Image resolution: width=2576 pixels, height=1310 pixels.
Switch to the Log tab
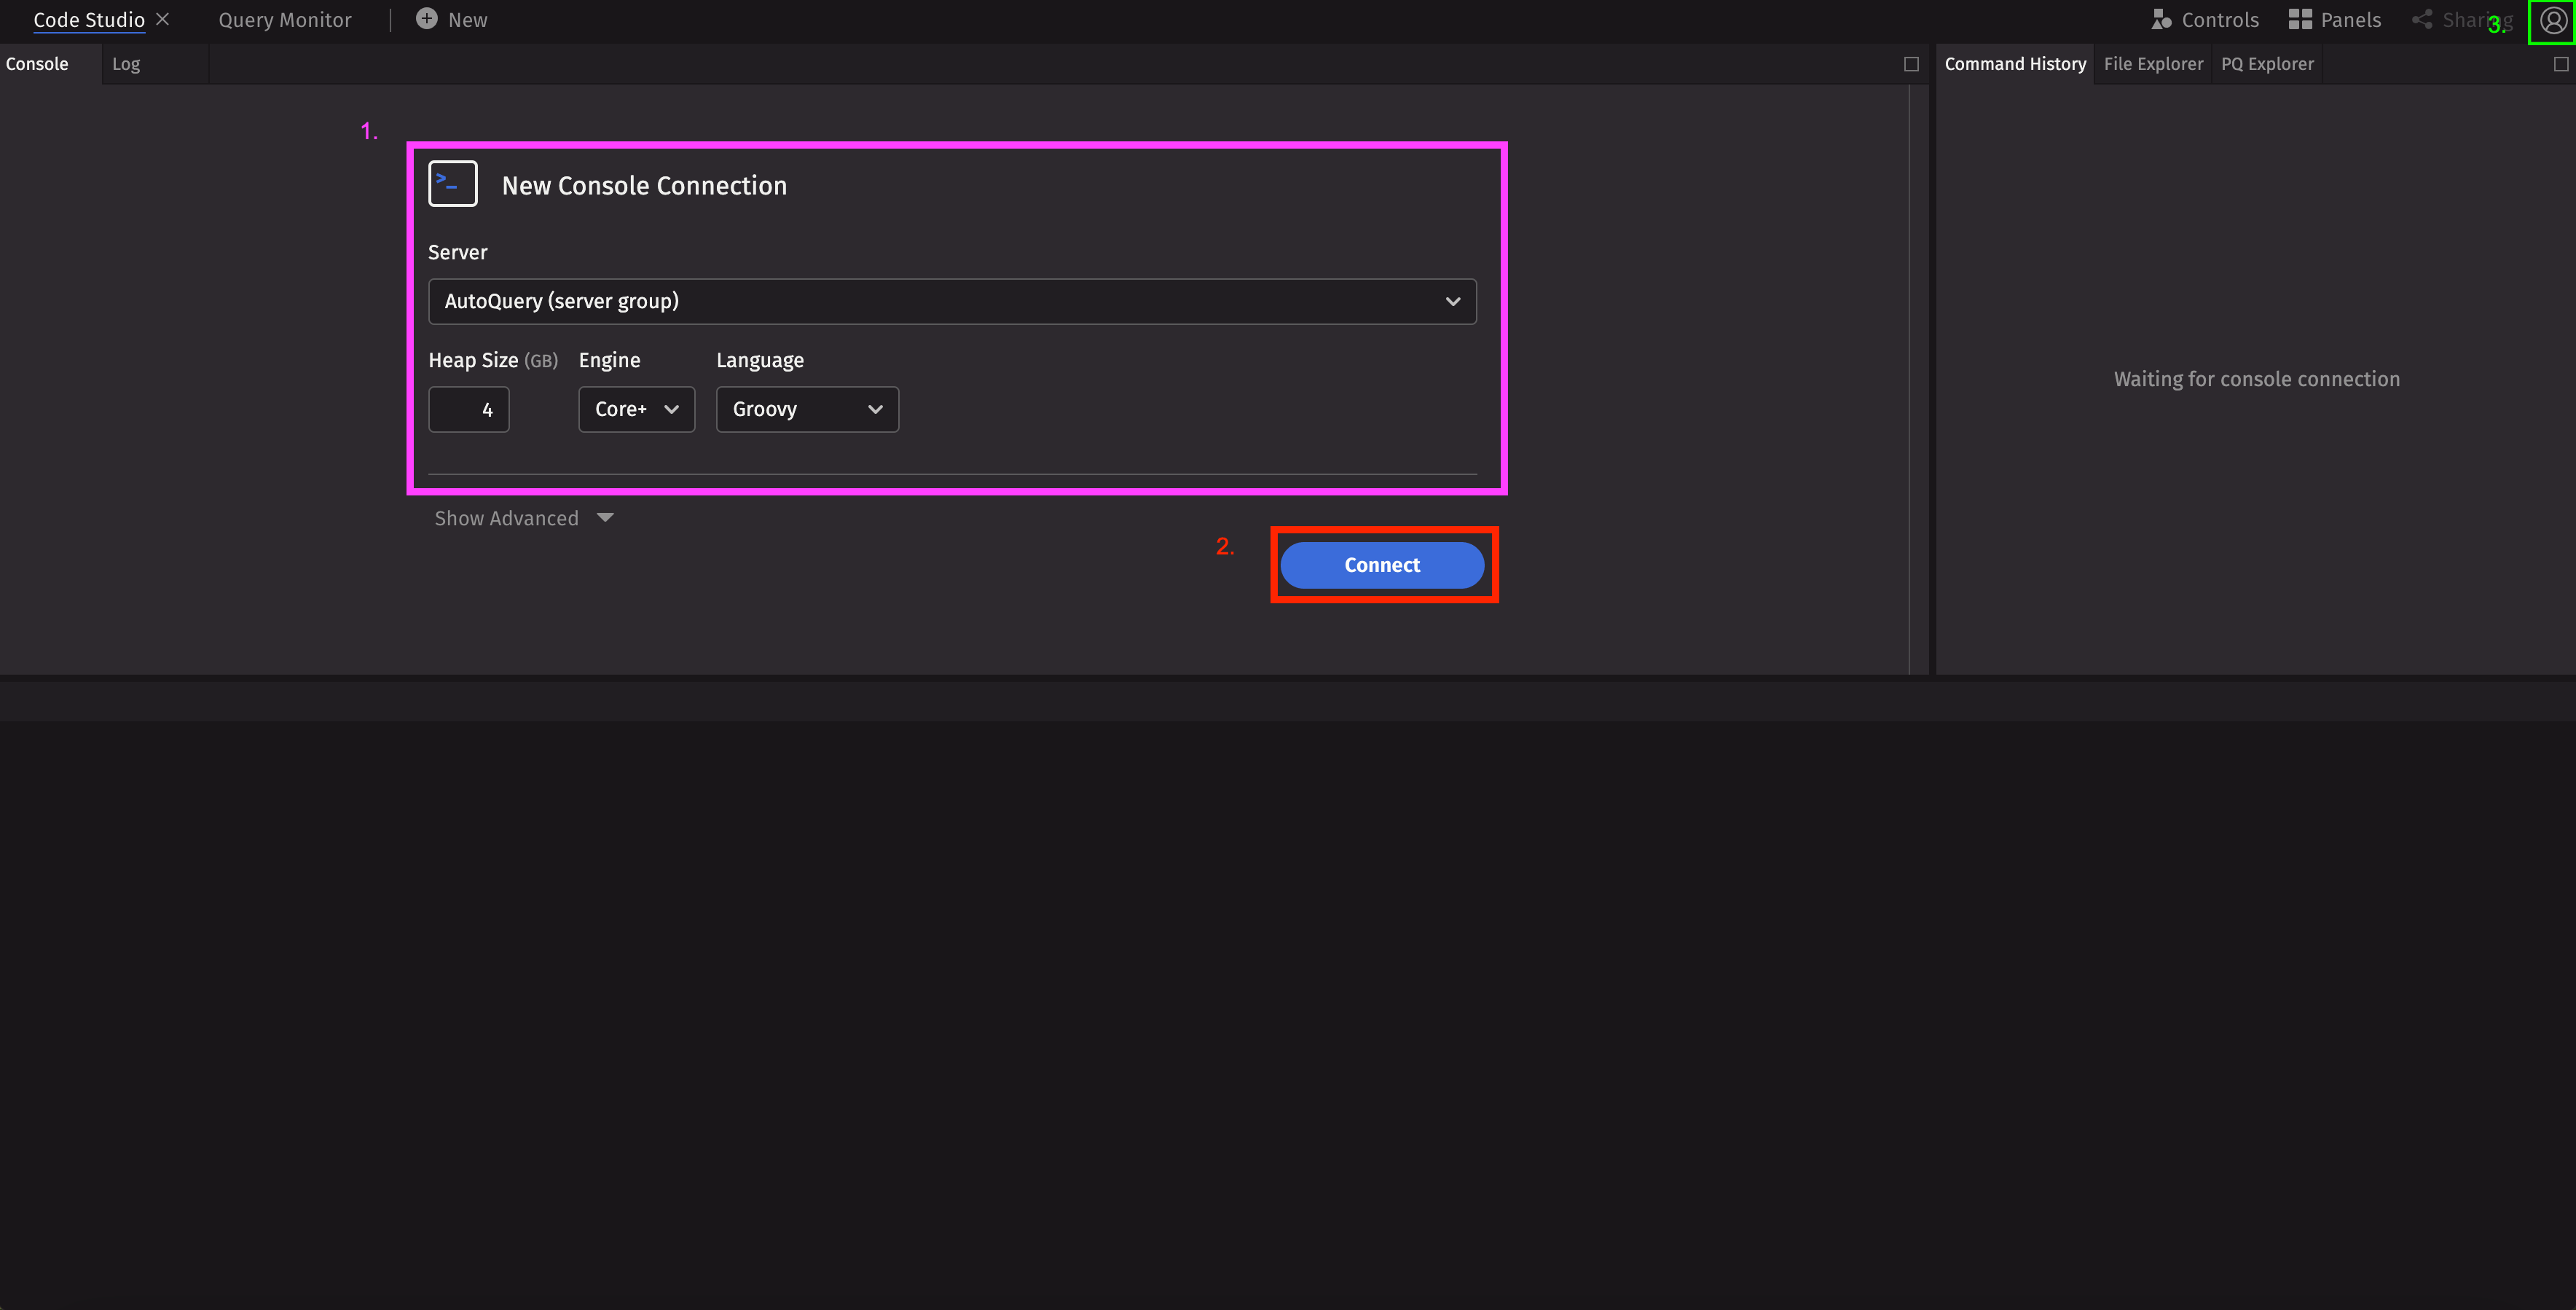tap(126, 64)
